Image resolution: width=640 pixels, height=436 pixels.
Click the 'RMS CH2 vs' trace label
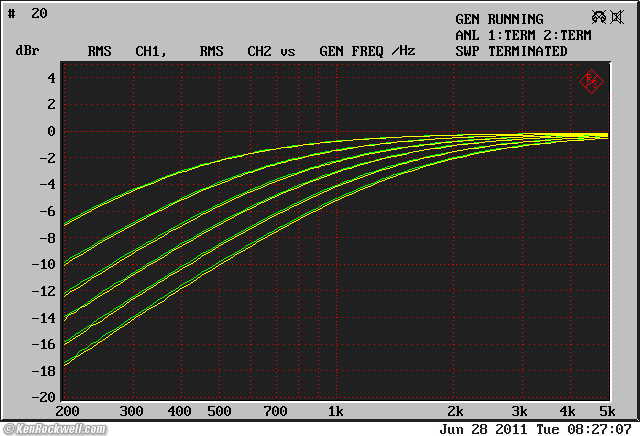247,51
